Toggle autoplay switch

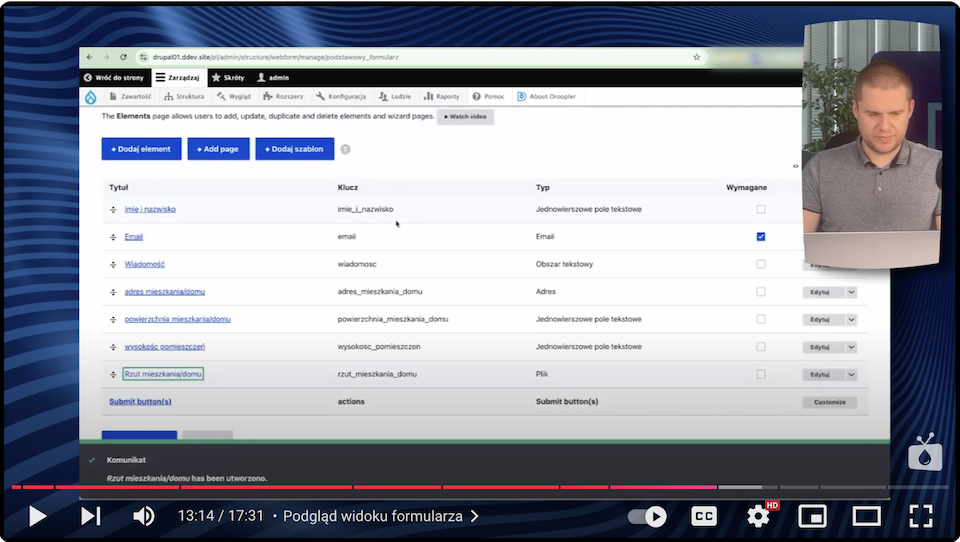648,516
